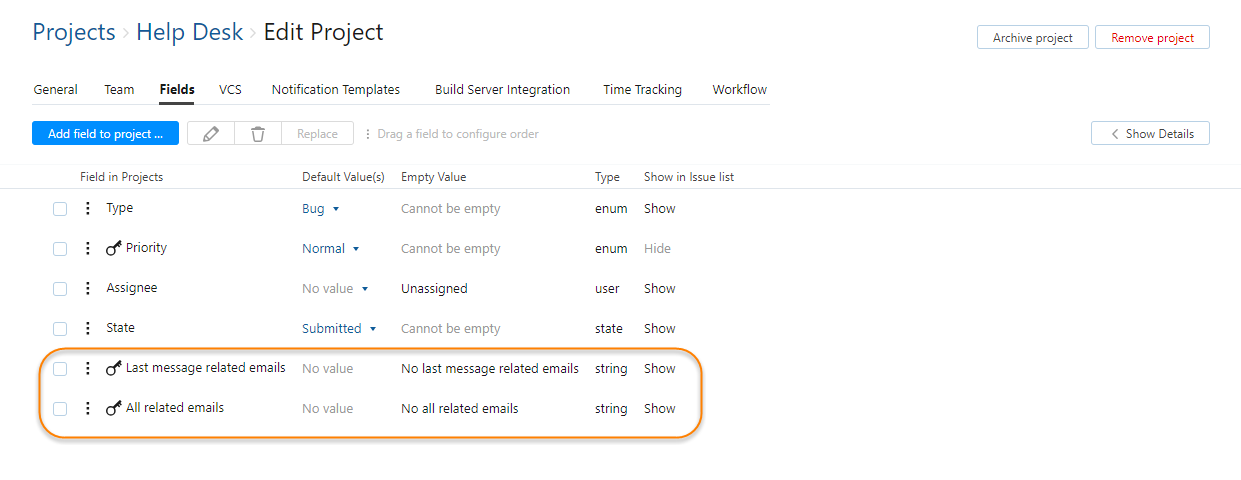Click key icon beside All related emails

point(114,409)
